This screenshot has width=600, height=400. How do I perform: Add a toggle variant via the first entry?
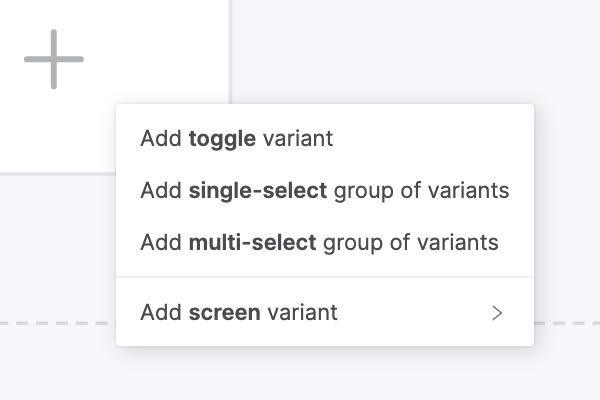tap(237, 139)
